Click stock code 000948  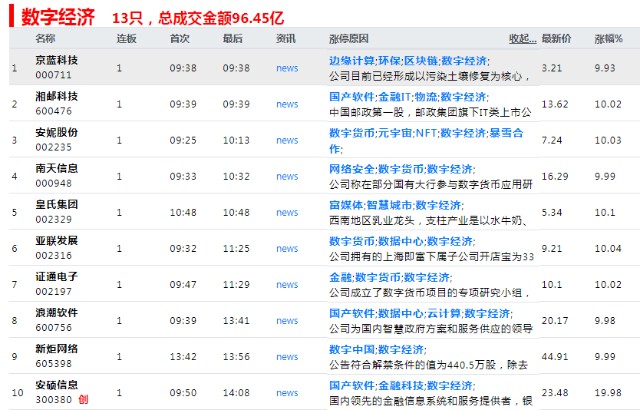coord(53,183)
